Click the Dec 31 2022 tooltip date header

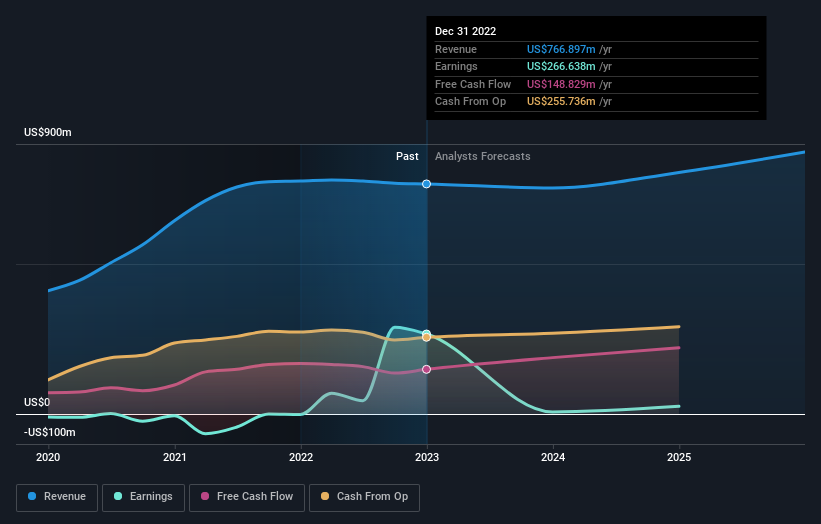coord(465,32)
